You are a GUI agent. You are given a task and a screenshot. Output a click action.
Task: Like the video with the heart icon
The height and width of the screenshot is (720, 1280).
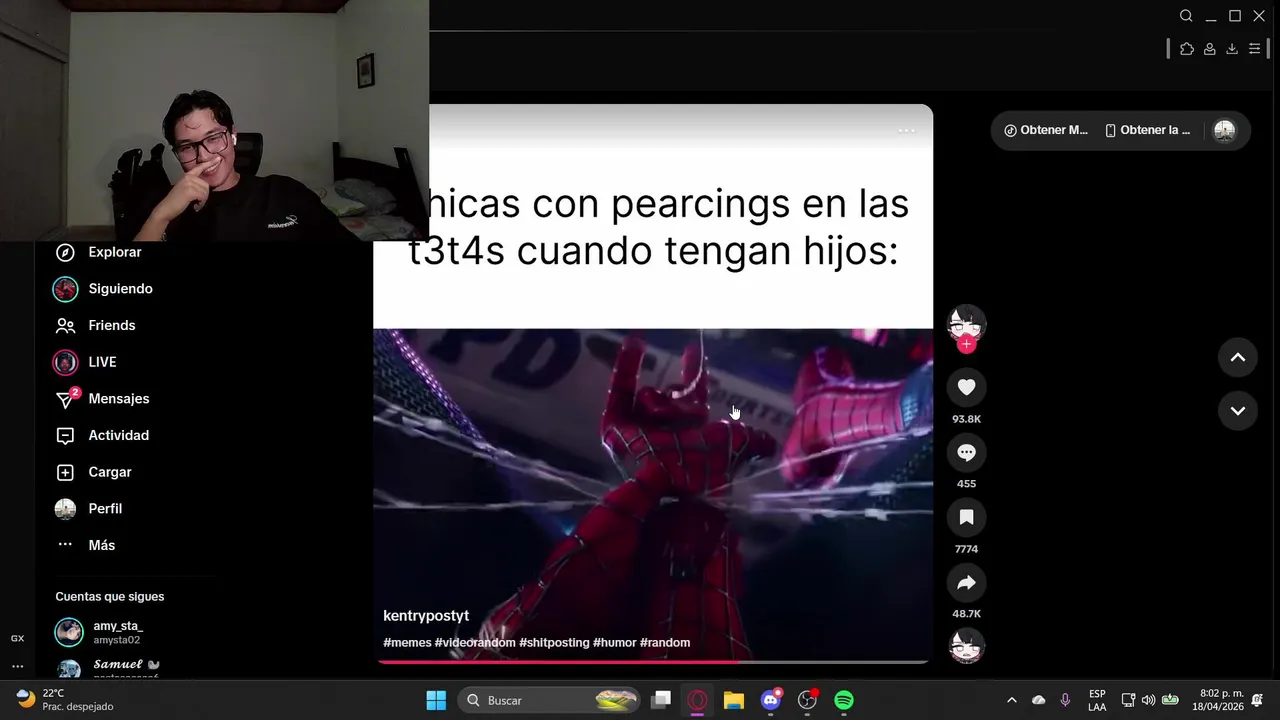[x=966, y=387]
